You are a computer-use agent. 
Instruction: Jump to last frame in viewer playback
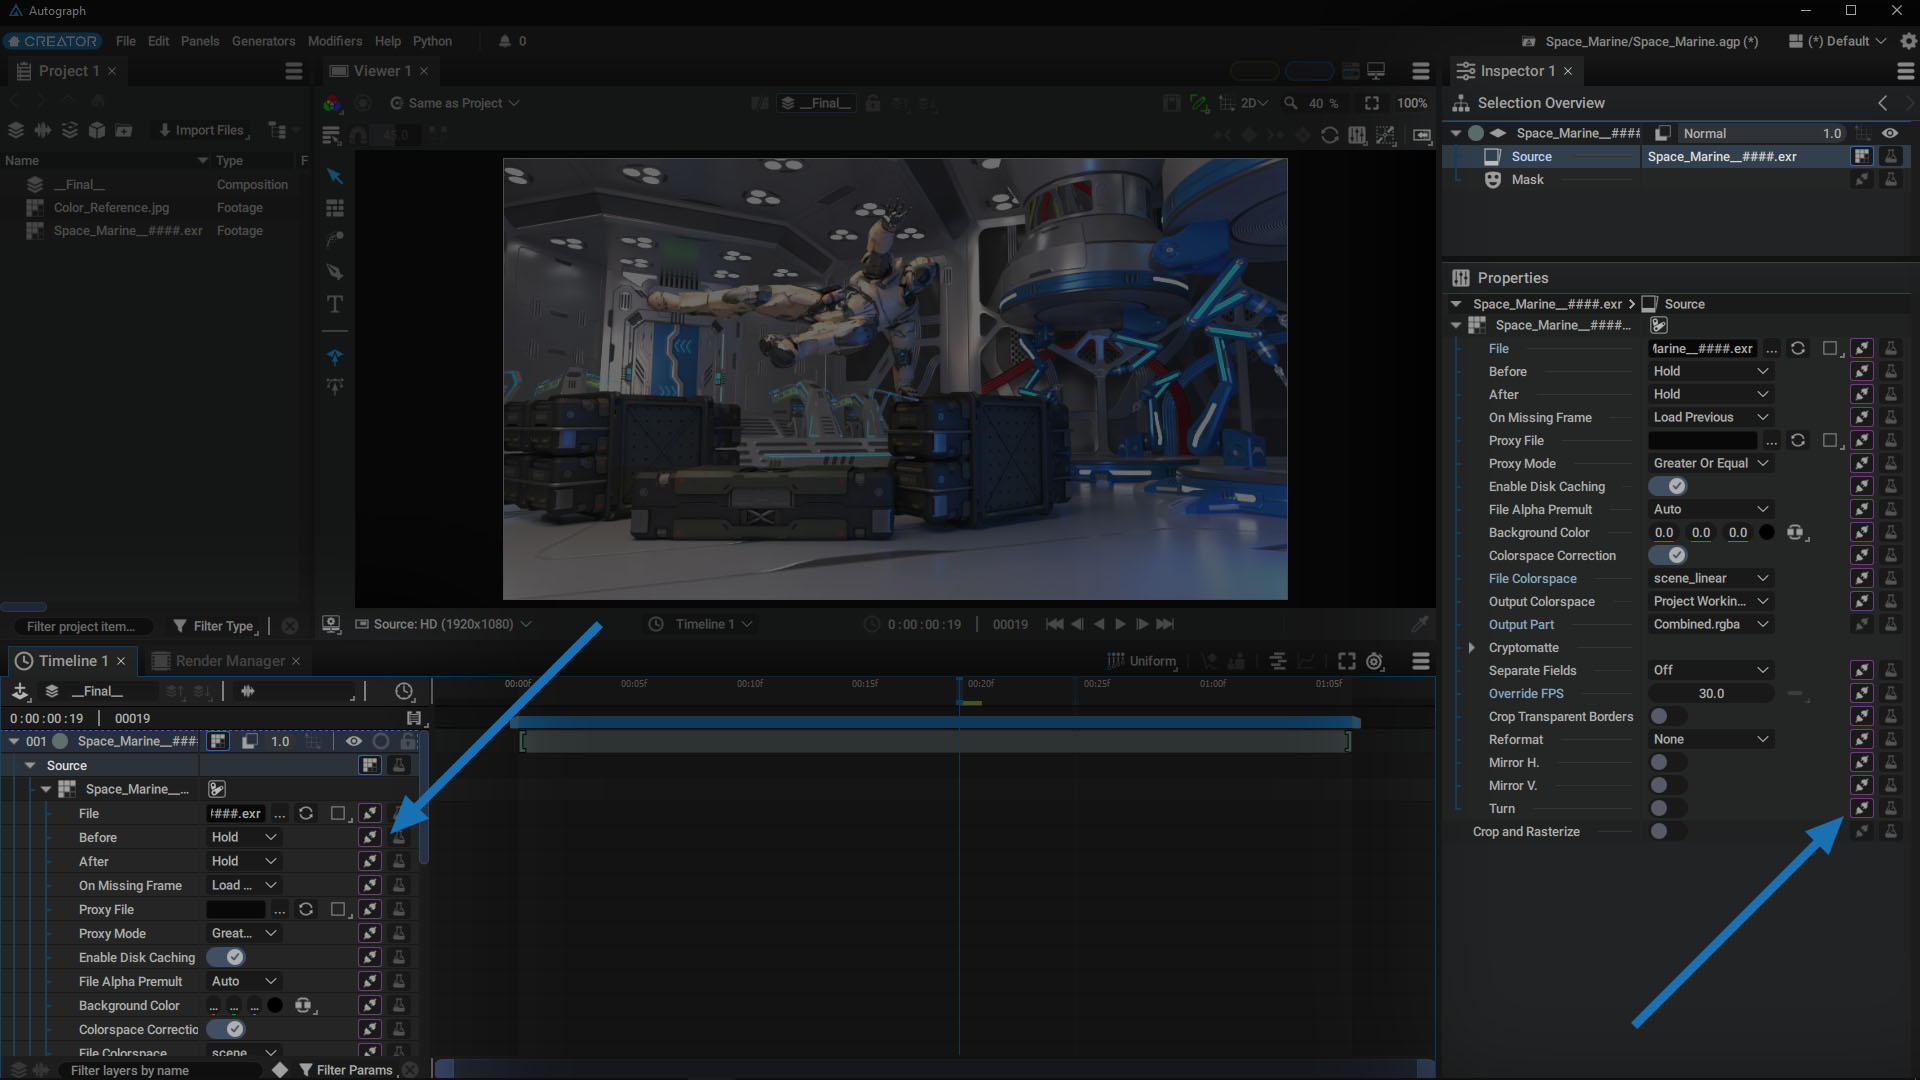tap(1165, 624)
